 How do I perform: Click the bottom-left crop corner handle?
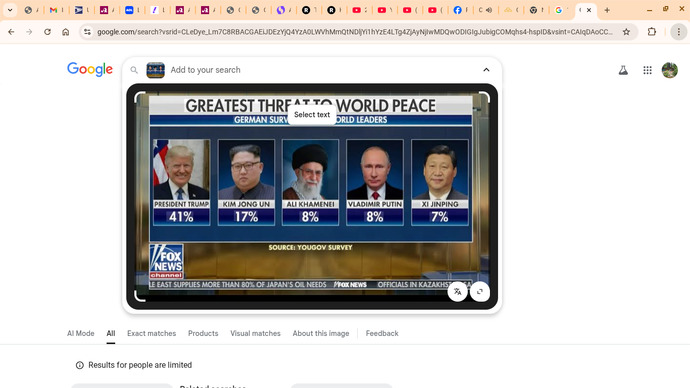point(140,296)
